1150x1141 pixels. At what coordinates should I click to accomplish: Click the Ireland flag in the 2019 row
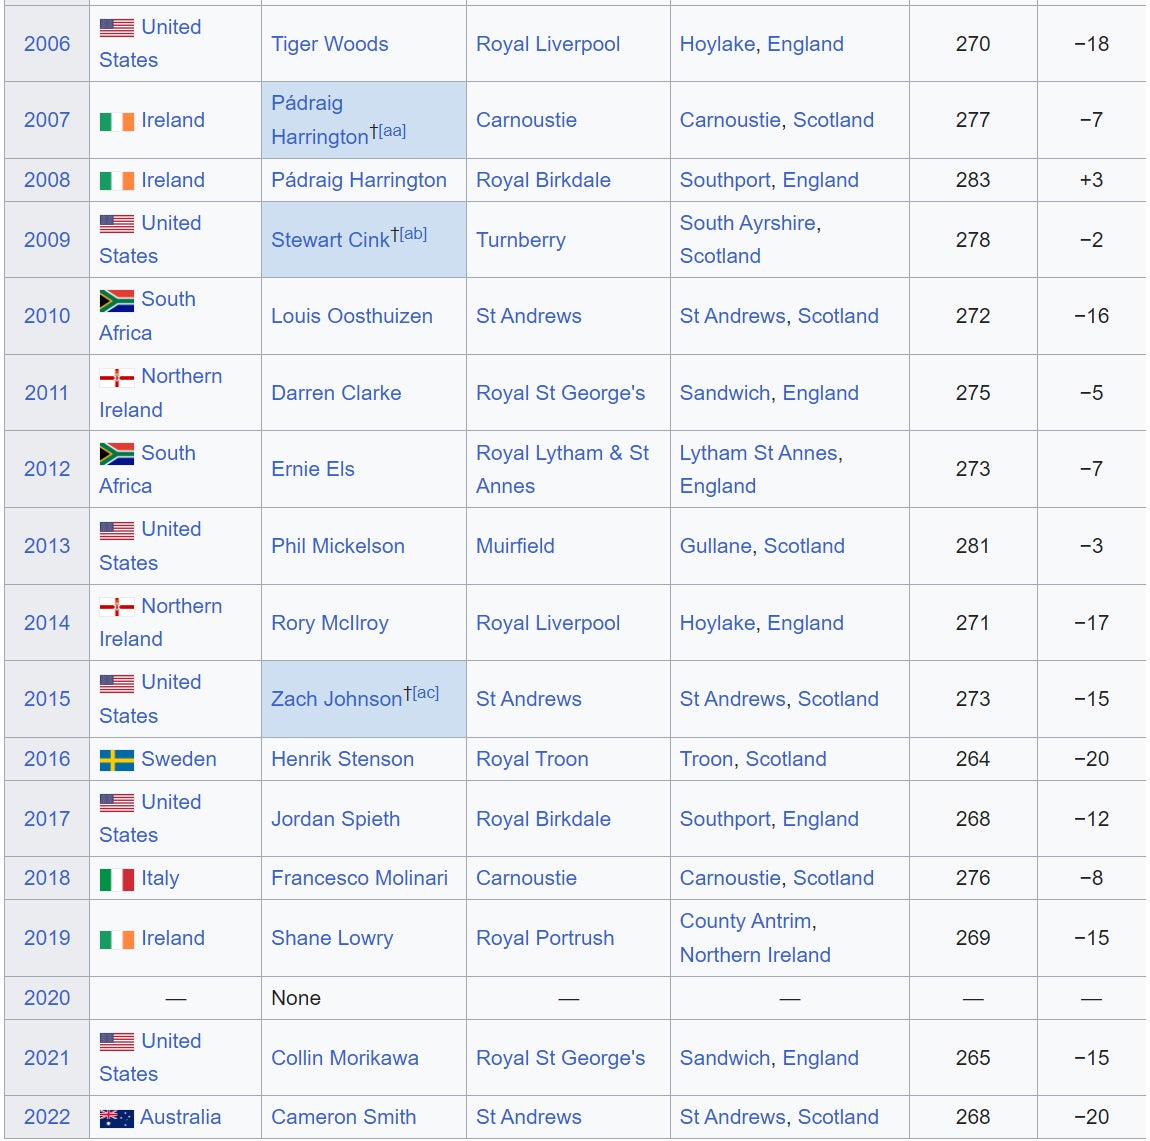click(117, 939)
